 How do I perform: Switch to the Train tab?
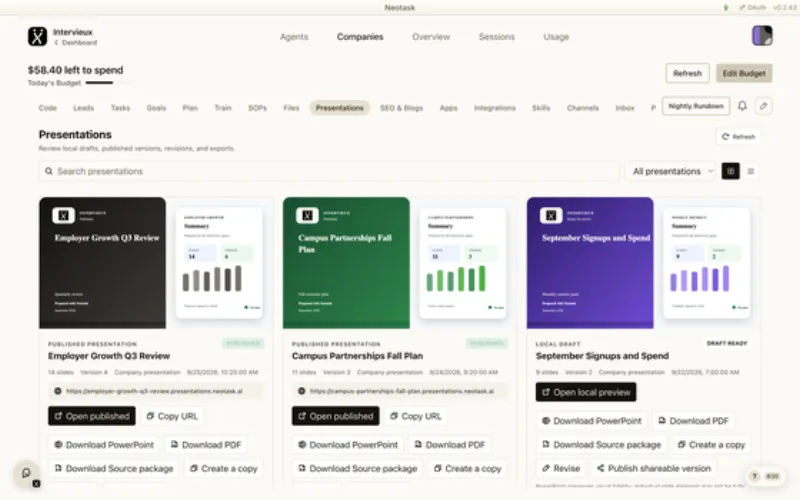[x=222, y=108]
